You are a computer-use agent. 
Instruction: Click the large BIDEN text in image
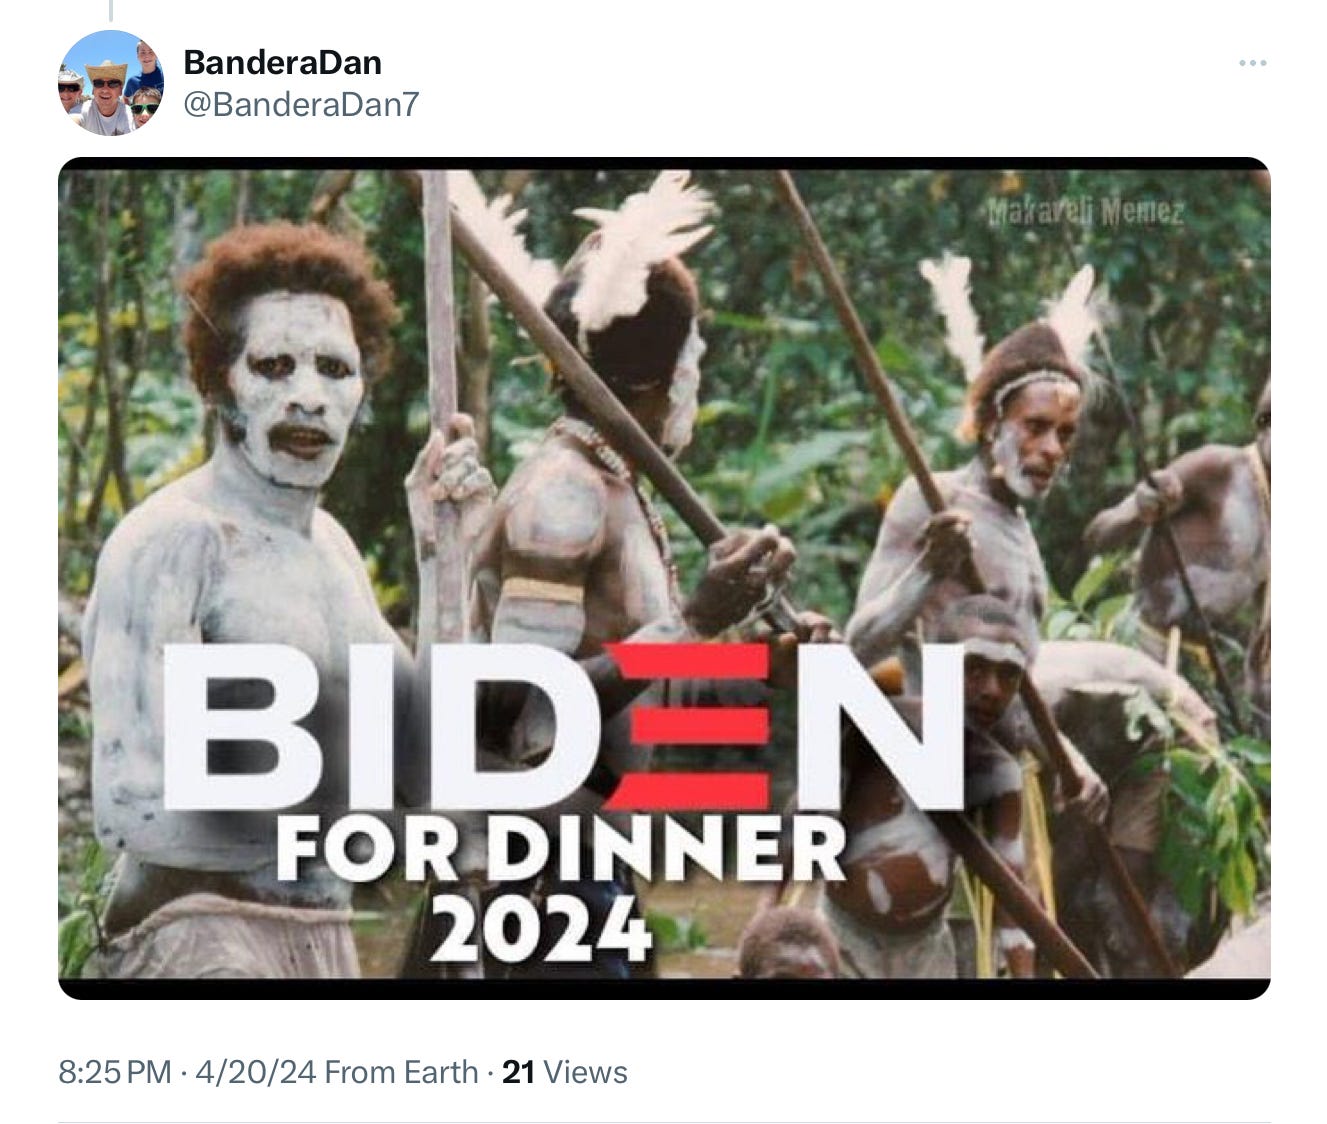(x=564, y=727)
